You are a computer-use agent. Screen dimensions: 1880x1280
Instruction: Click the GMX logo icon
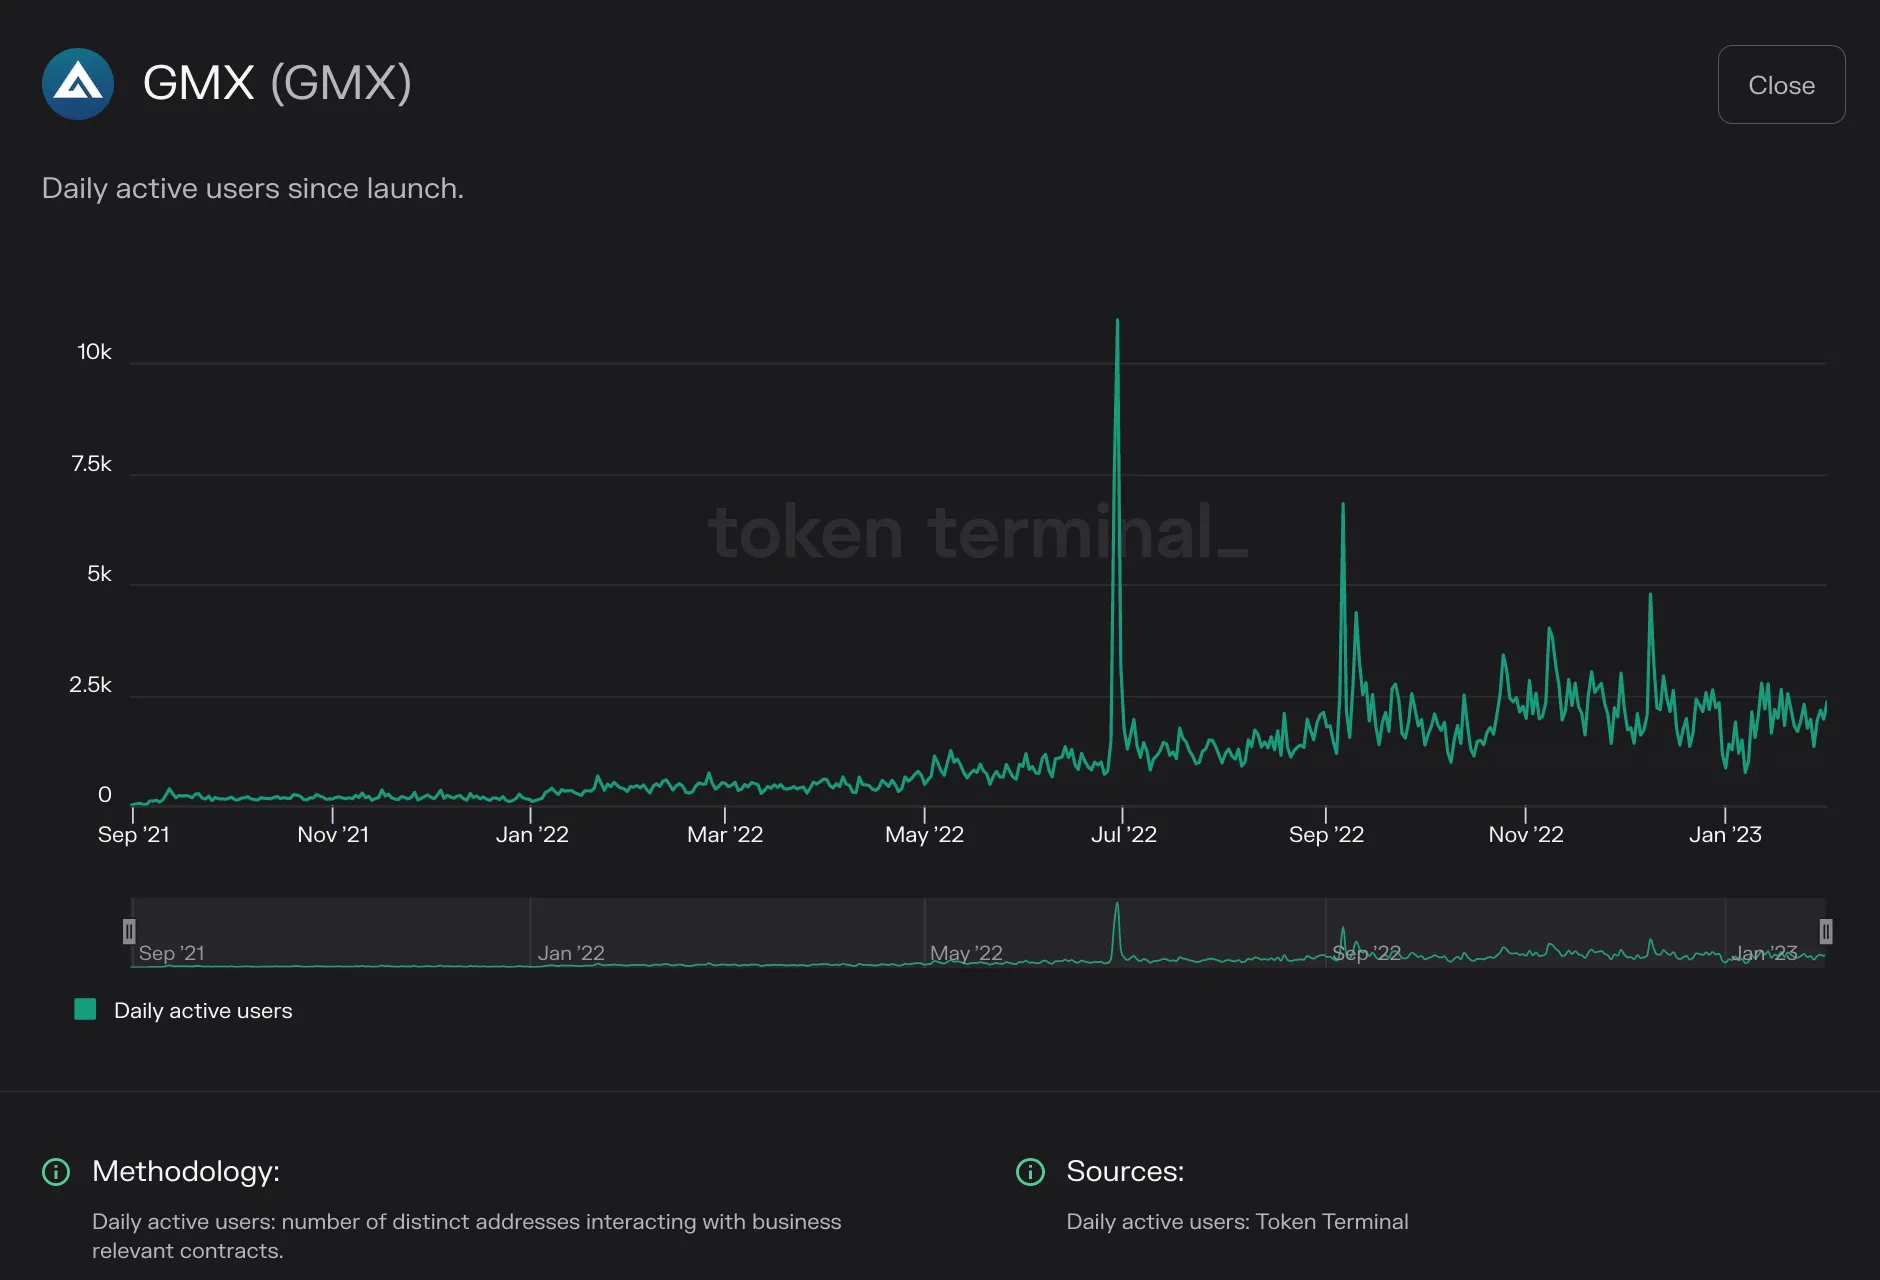point(78,84)
